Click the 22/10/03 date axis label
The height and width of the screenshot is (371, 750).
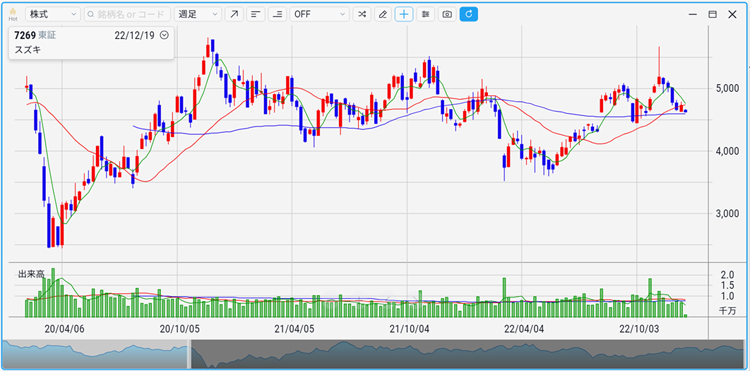pos(639,329)
